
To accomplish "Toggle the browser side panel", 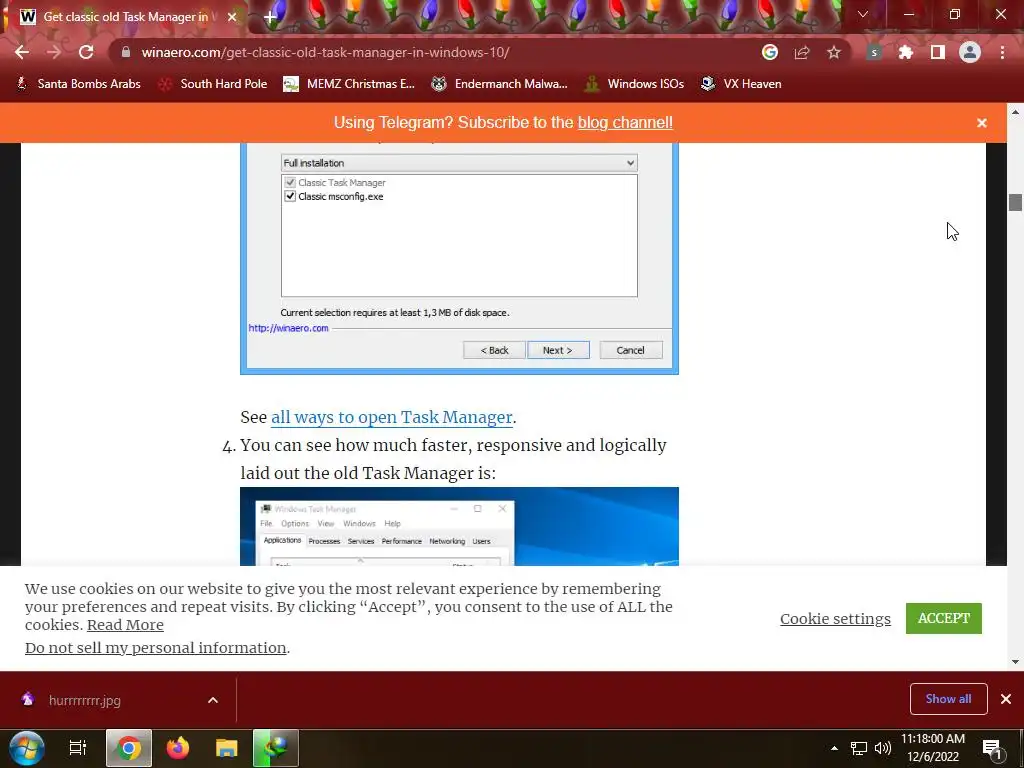I will 938,52.
